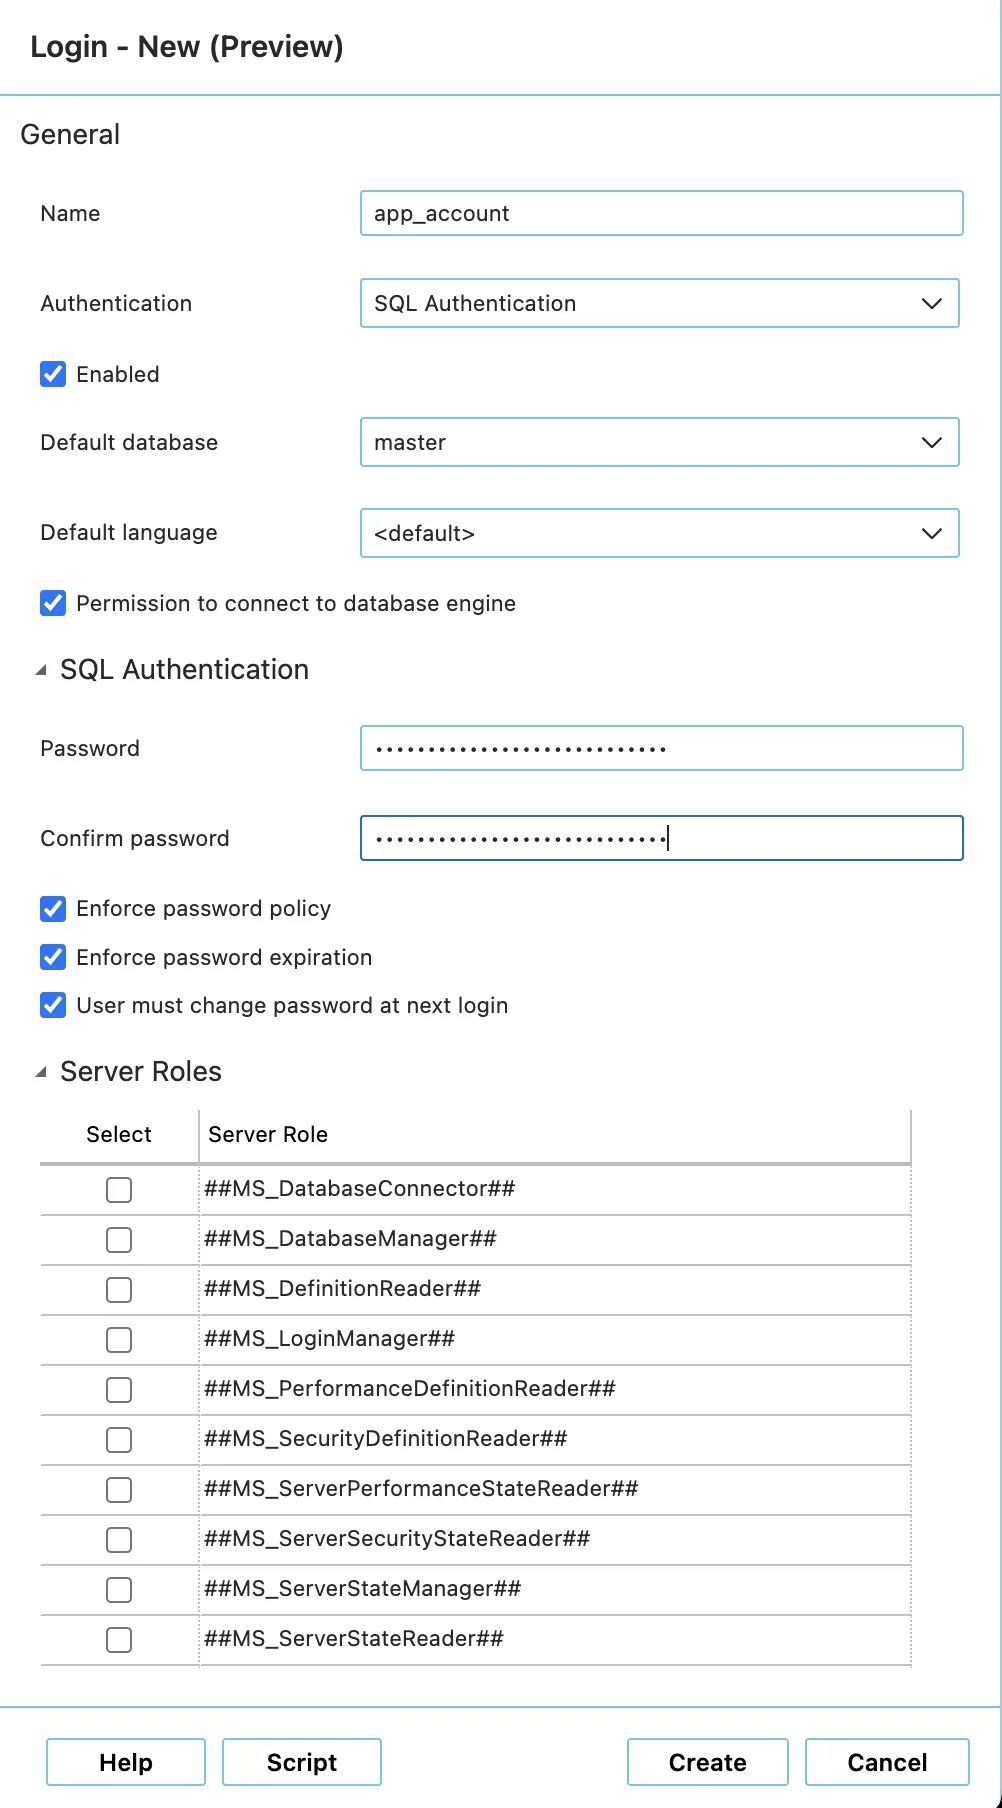
Task: Click the Create button
Action: click(x=707, y=1762)
